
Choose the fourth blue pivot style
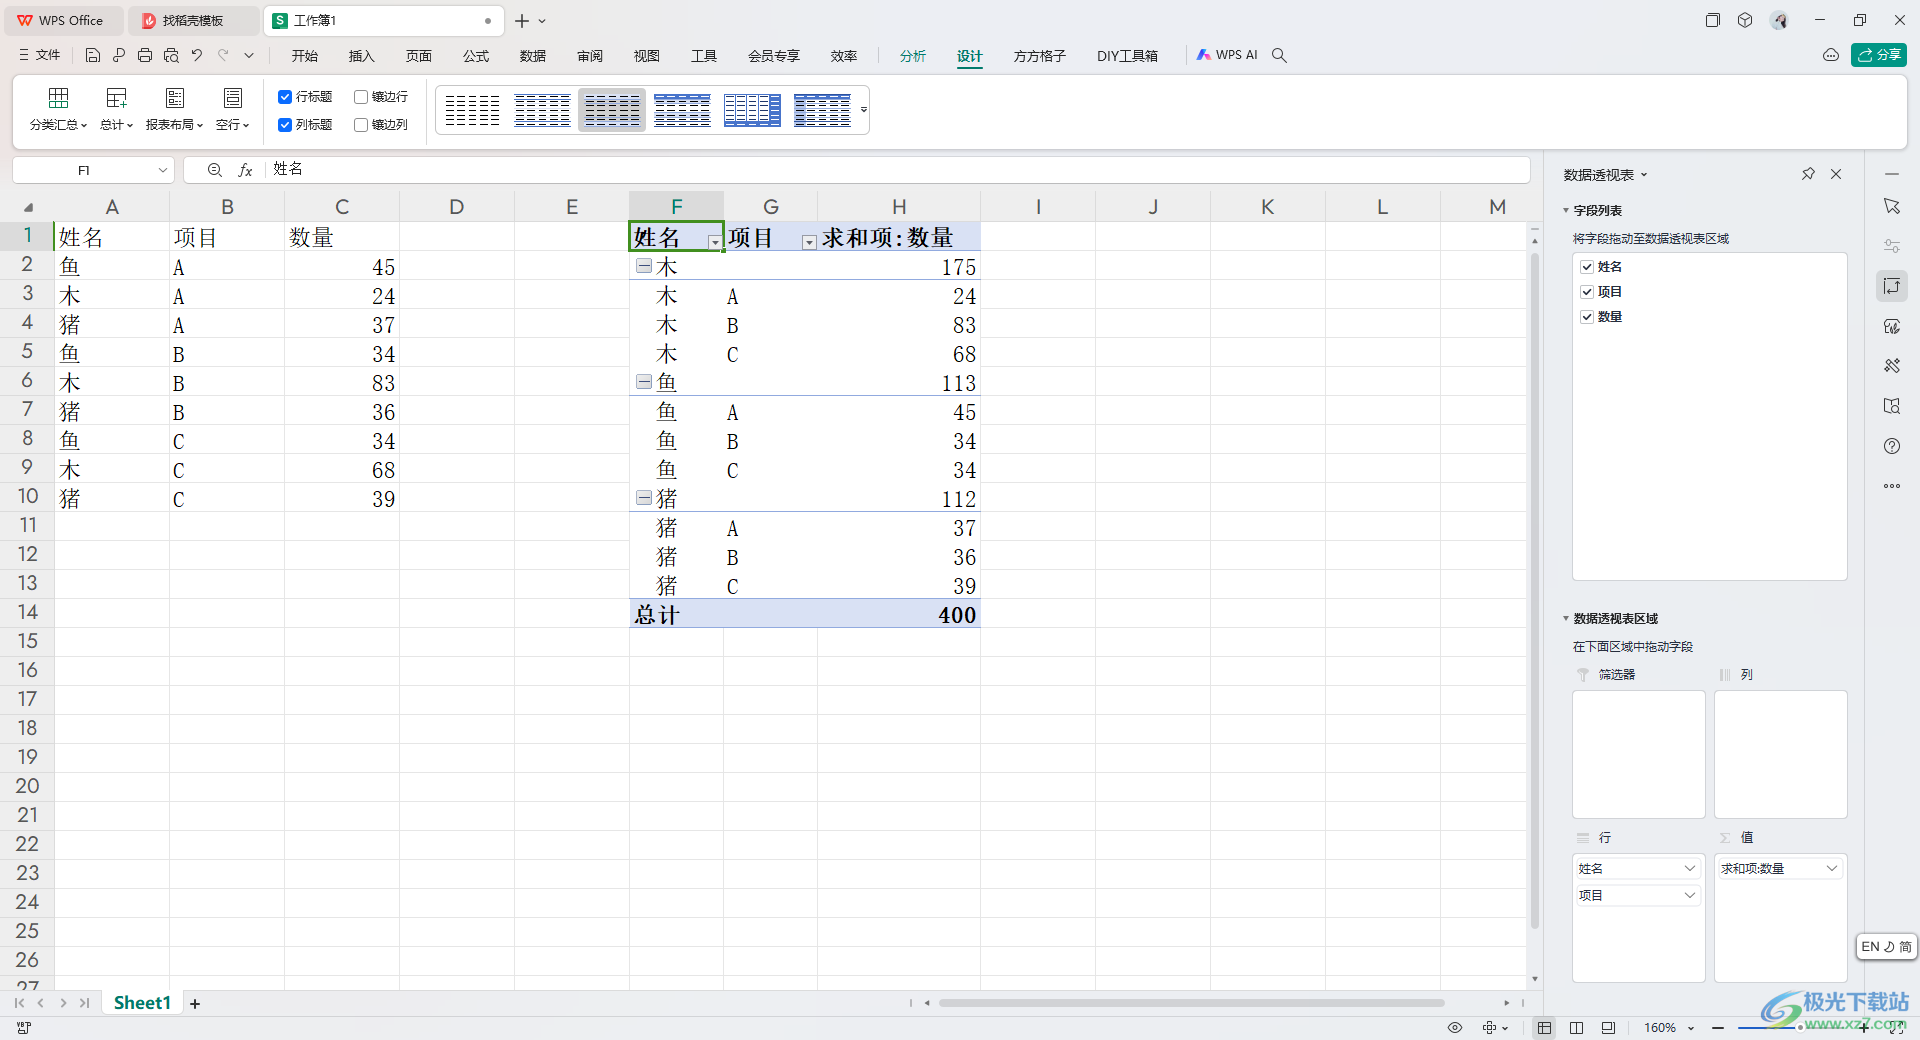click(682, 110)
